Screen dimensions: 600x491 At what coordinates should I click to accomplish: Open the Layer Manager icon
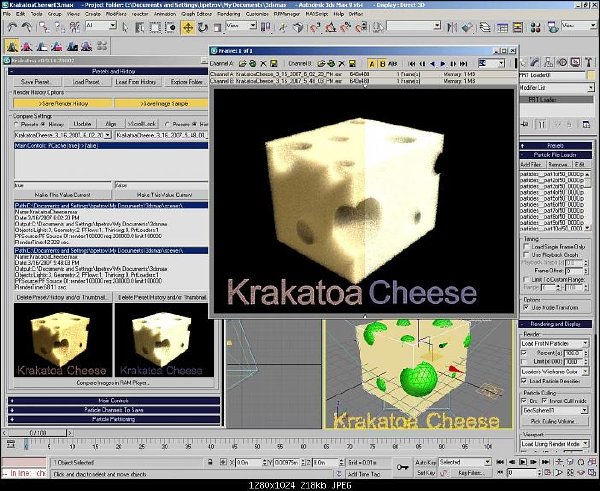coord(485,27)
